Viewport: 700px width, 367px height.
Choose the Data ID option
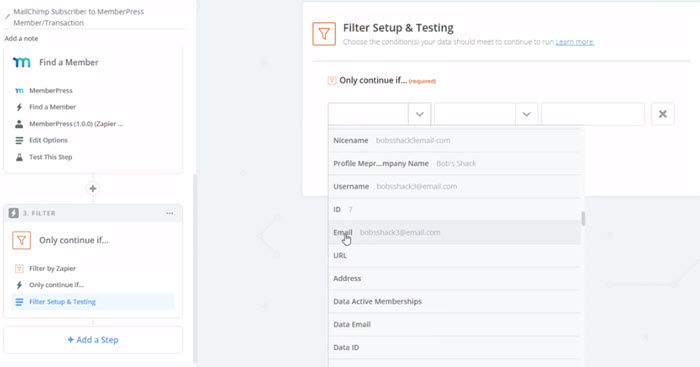pyautogui.click(x=455, y=347)
